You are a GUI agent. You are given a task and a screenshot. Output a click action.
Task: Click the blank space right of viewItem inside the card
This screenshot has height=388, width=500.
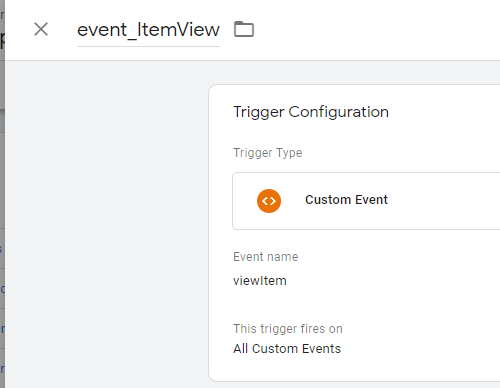click(393, 281)
